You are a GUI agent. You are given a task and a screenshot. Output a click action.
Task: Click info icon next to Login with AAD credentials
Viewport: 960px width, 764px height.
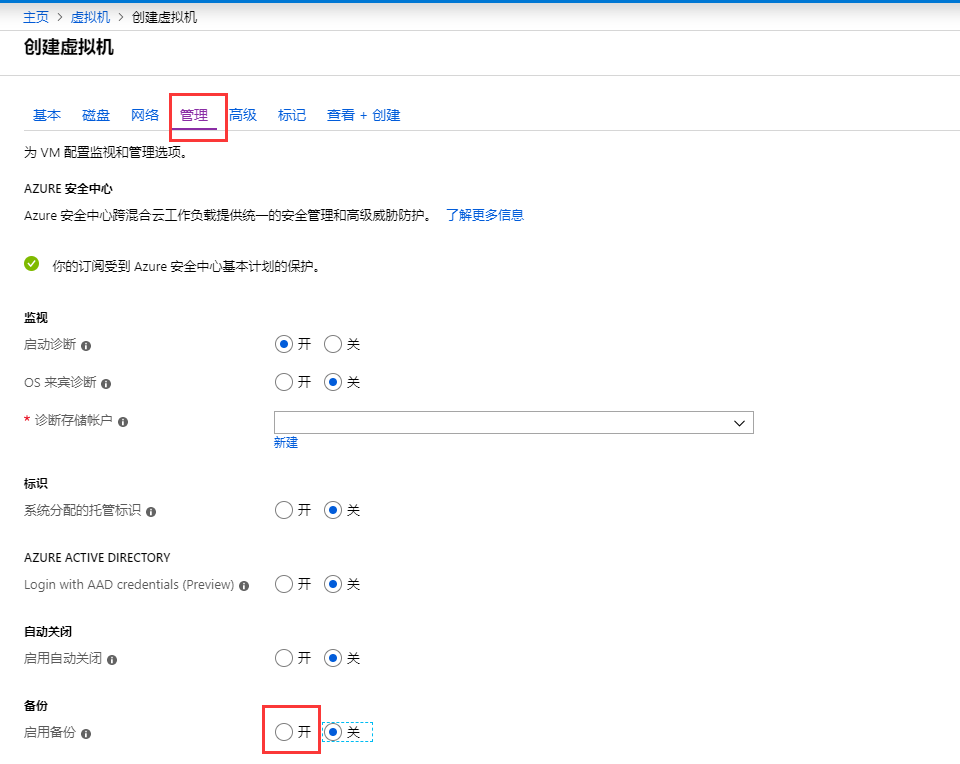coord(244,585)
